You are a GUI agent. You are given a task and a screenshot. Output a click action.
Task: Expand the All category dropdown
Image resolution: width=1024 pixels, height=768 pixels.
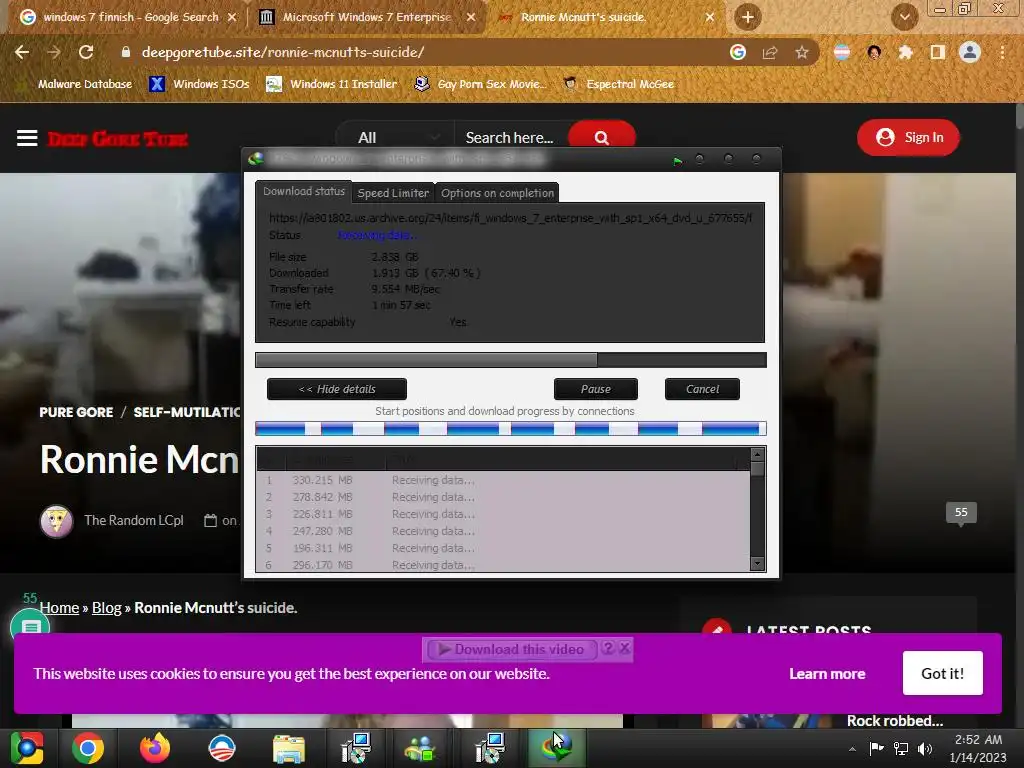[395, 138]
